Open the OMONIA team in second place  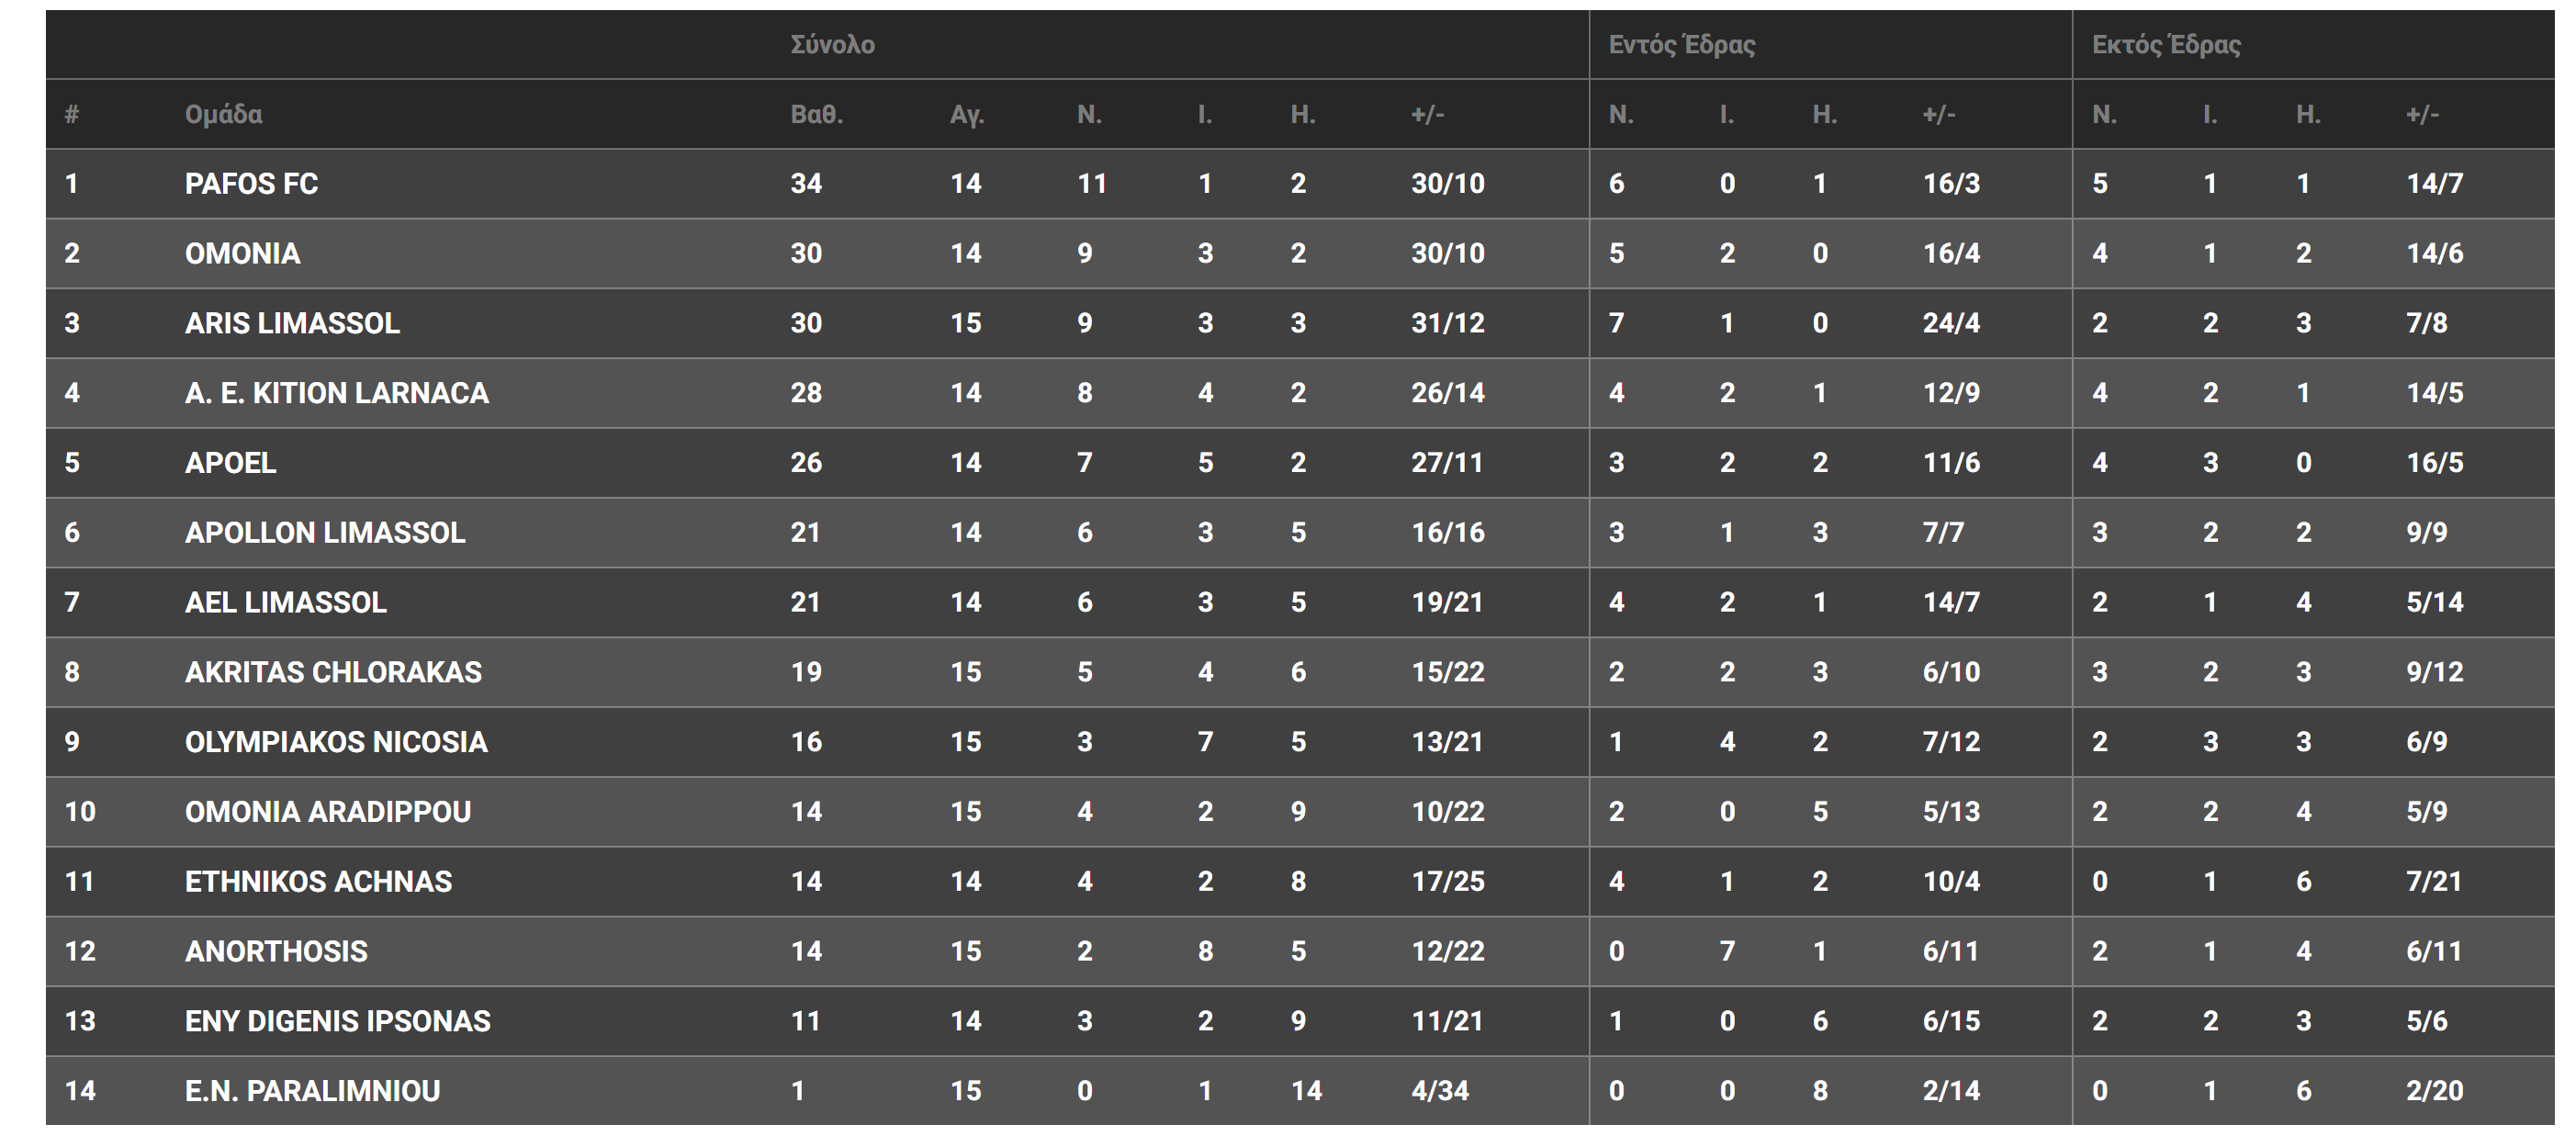pos(242,254)
